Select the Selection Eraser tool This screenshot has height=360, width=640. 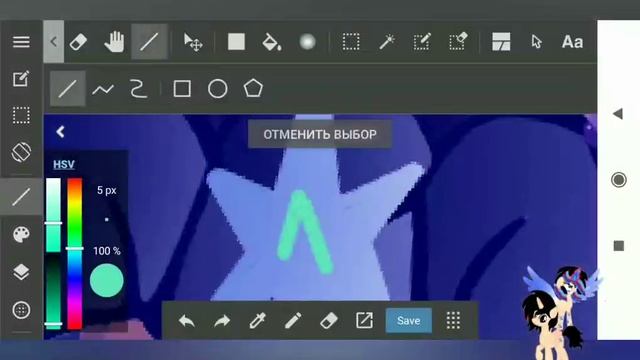click(x=458, y=42)
